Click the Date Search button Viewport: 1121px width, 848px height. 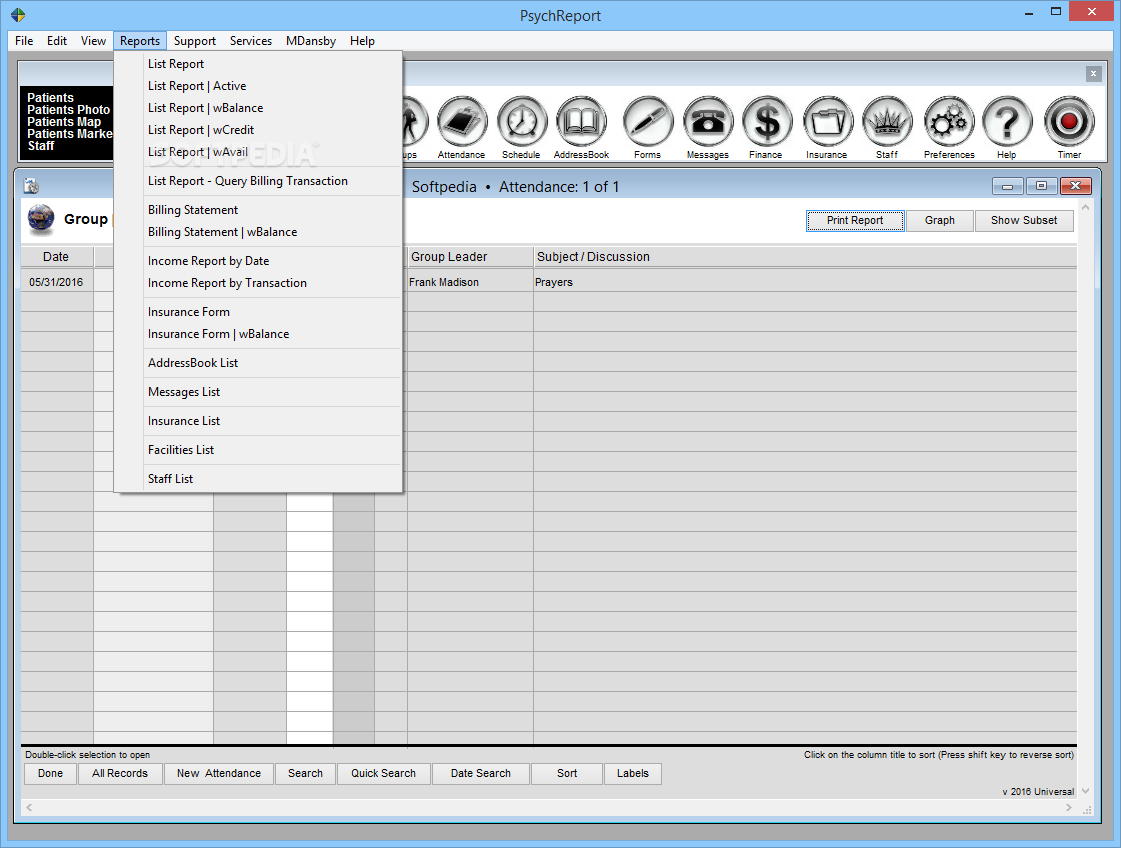[x=480, y=774]
